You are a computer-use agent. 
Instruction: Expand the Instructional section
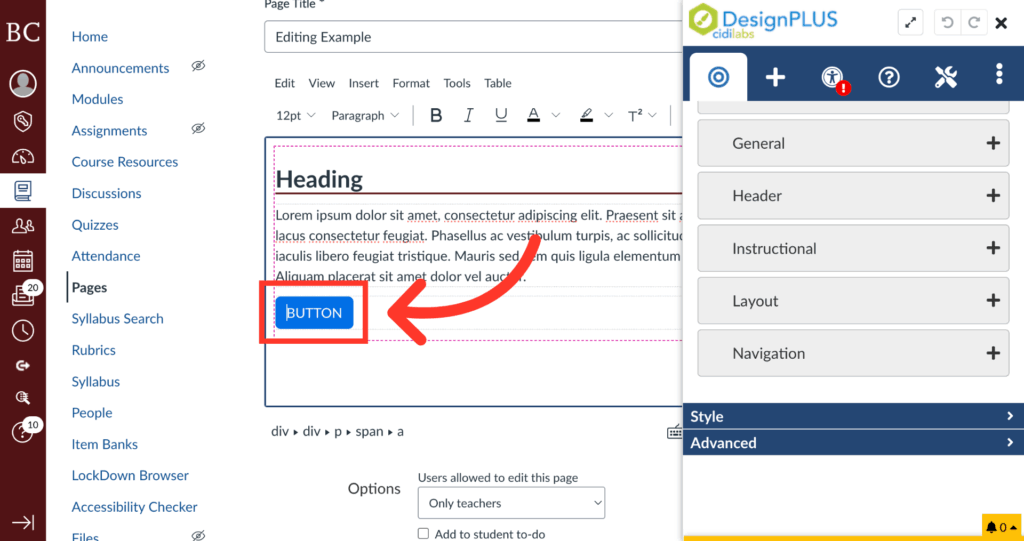pos(853,248)
